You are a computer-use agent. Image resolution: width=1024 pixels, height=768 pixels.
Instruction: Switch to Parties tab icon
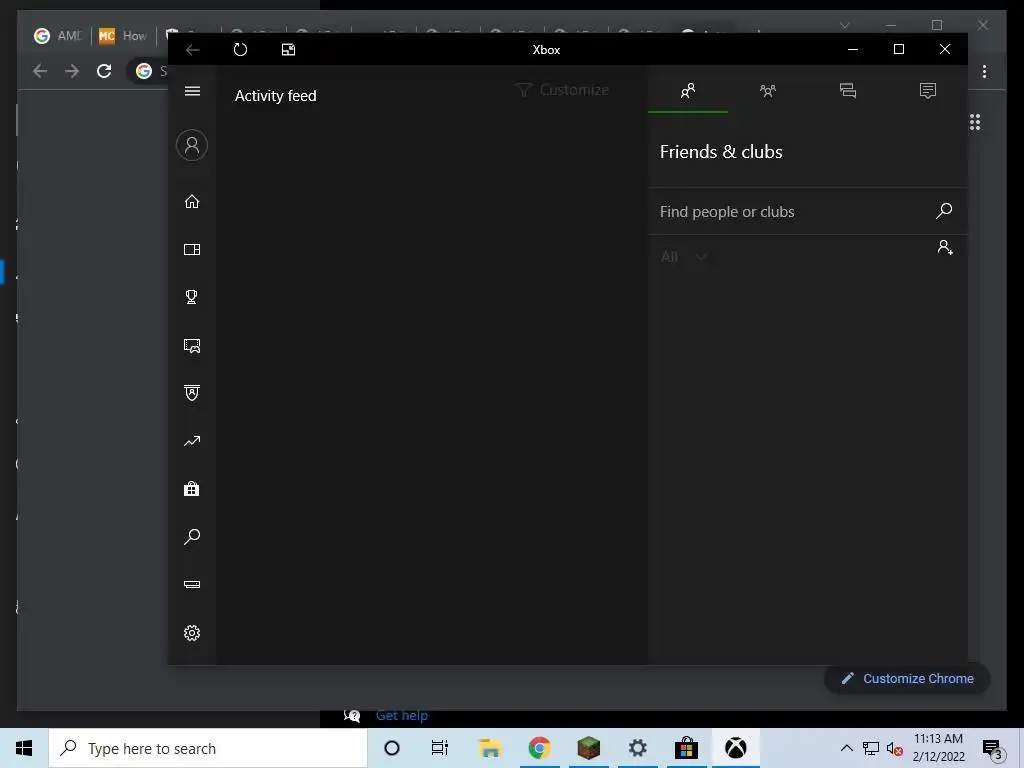pyautogui.click(x=768, y=91)
